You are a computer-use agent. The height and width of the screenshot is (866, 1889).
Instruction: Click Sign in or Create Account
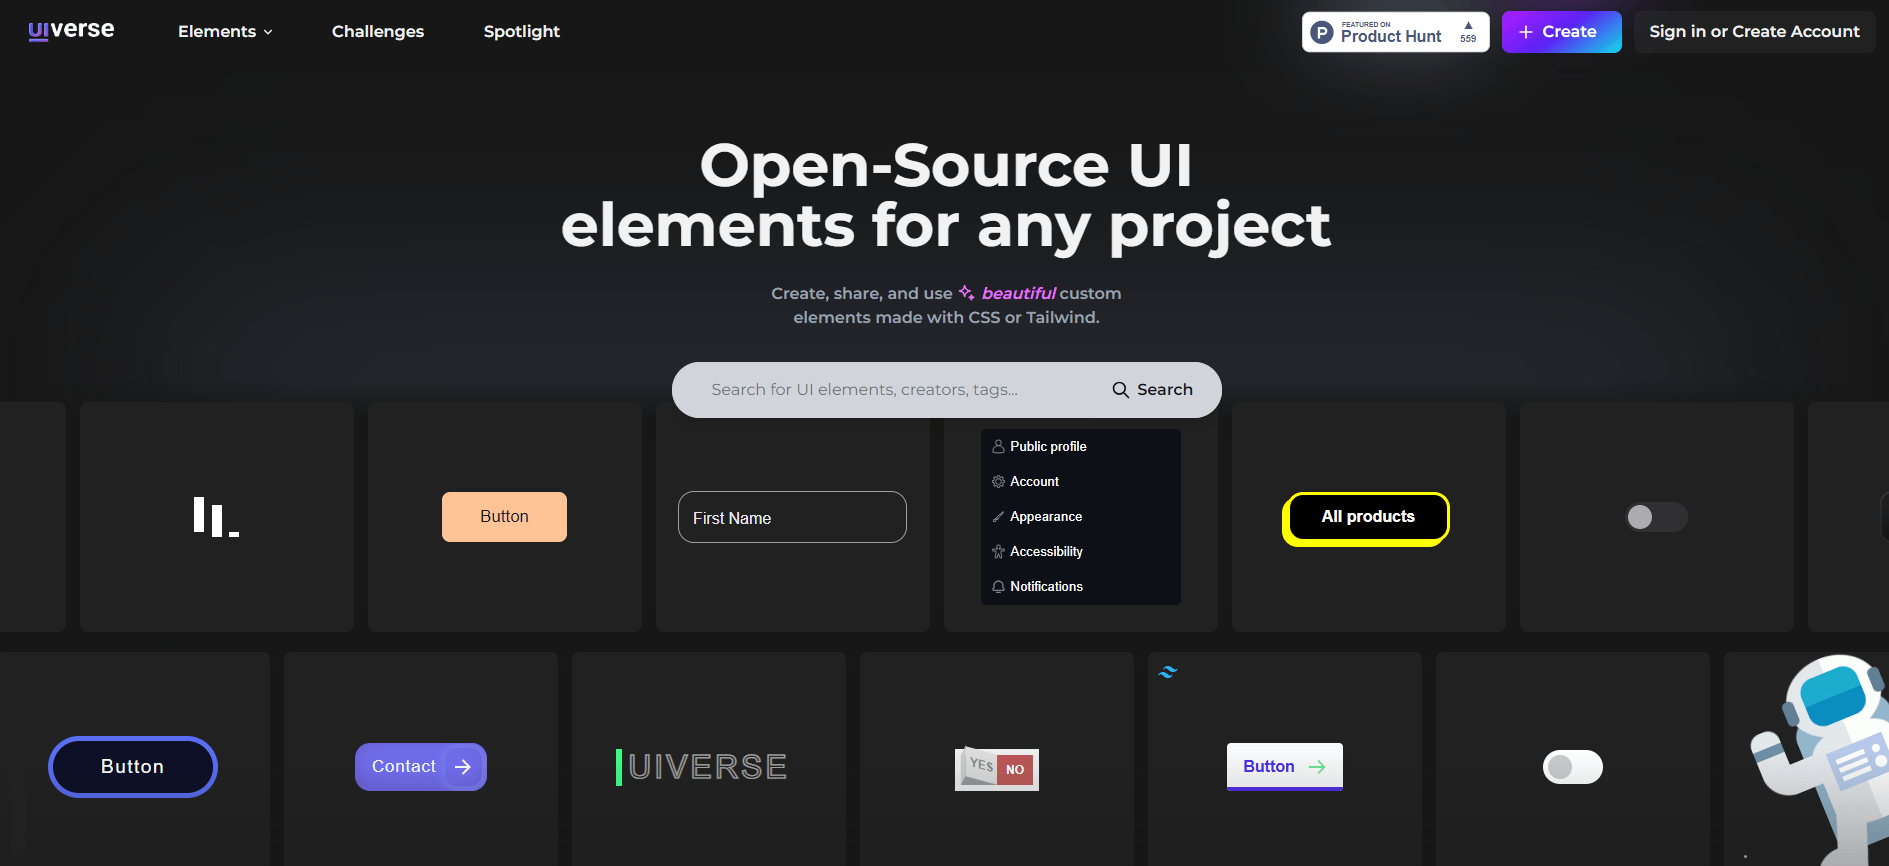[x=1754, y=32]
